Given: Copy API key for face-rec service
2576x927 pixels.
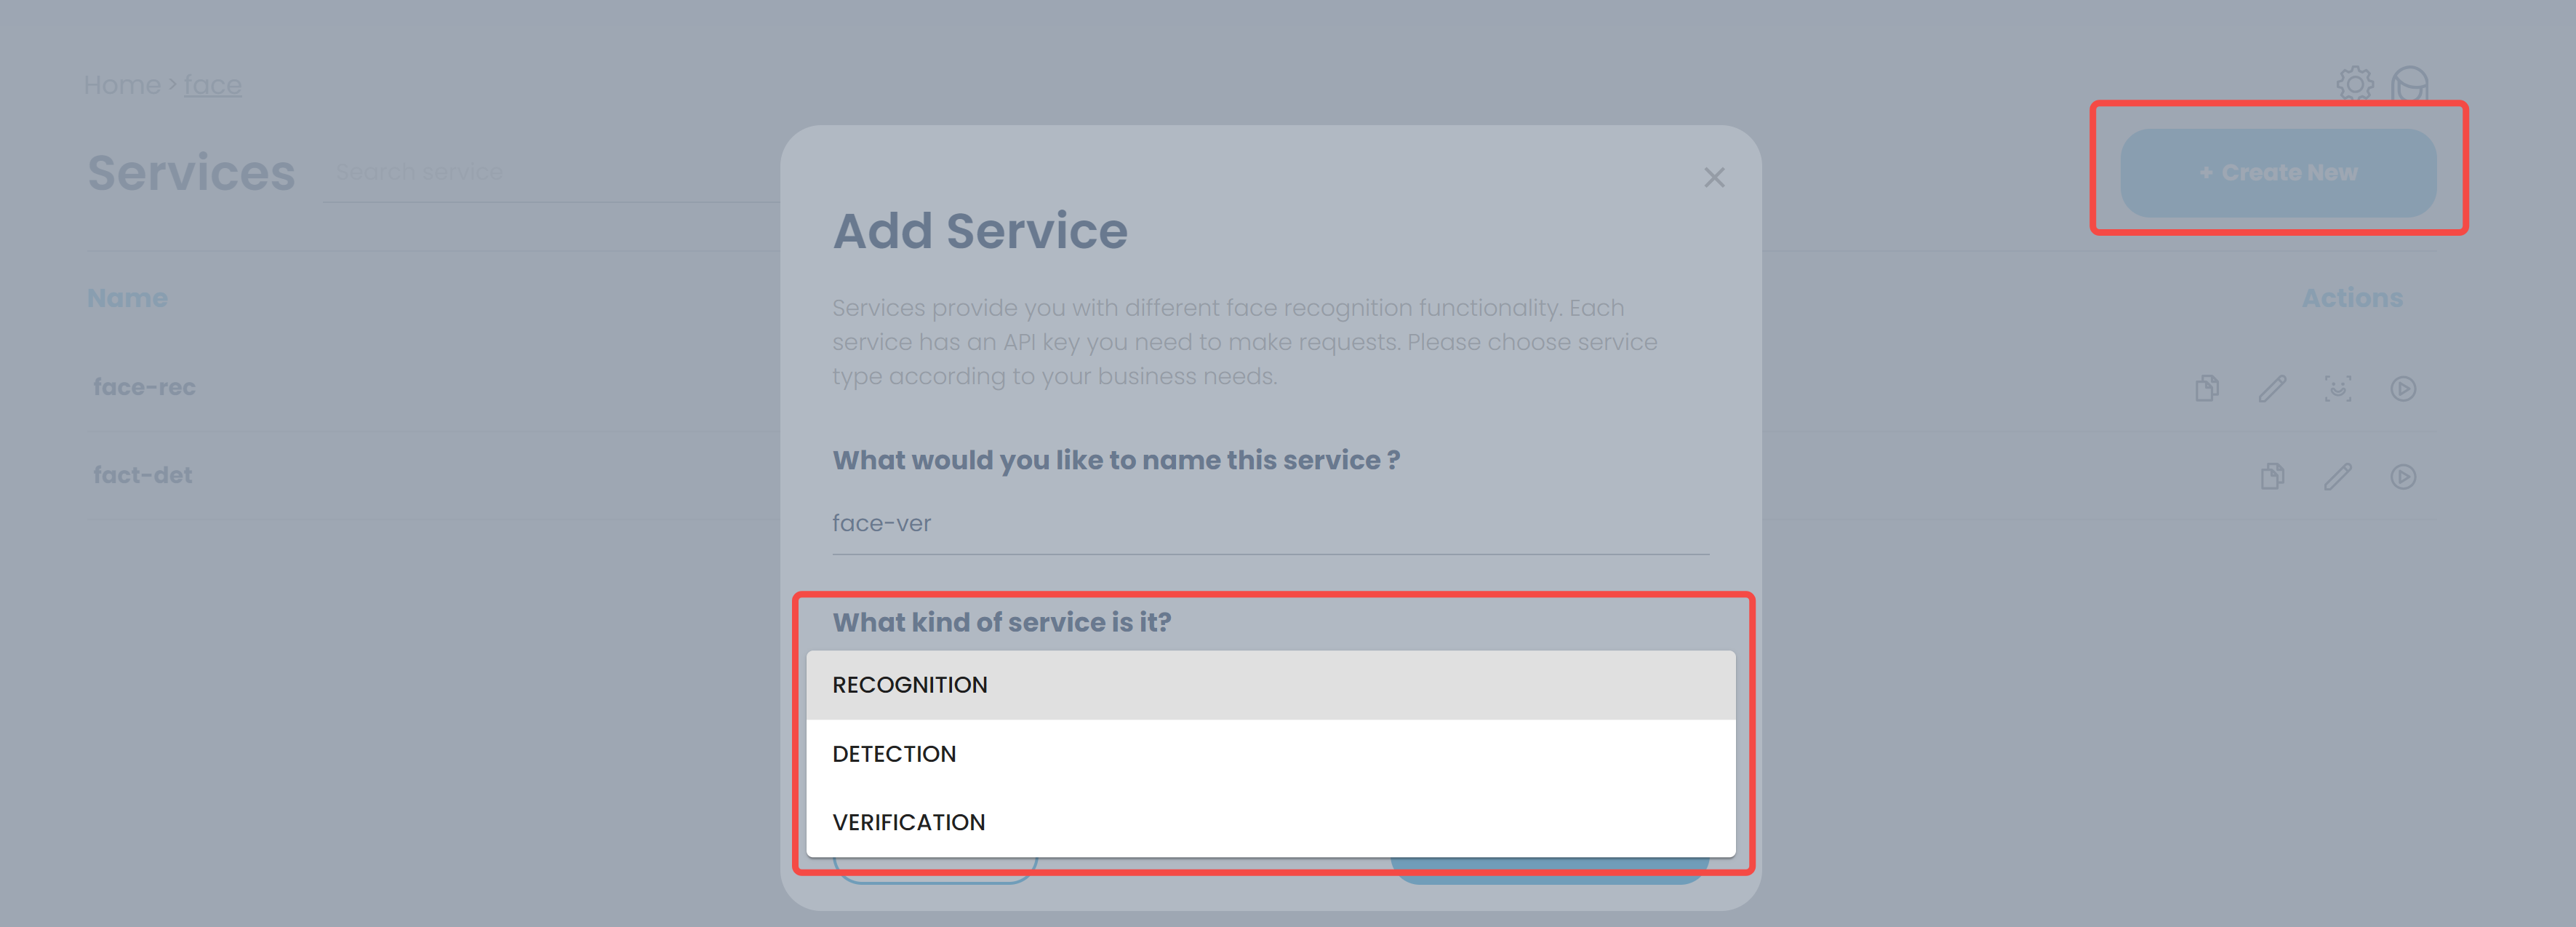Looking at the screenshot, I should (2206, 388).
